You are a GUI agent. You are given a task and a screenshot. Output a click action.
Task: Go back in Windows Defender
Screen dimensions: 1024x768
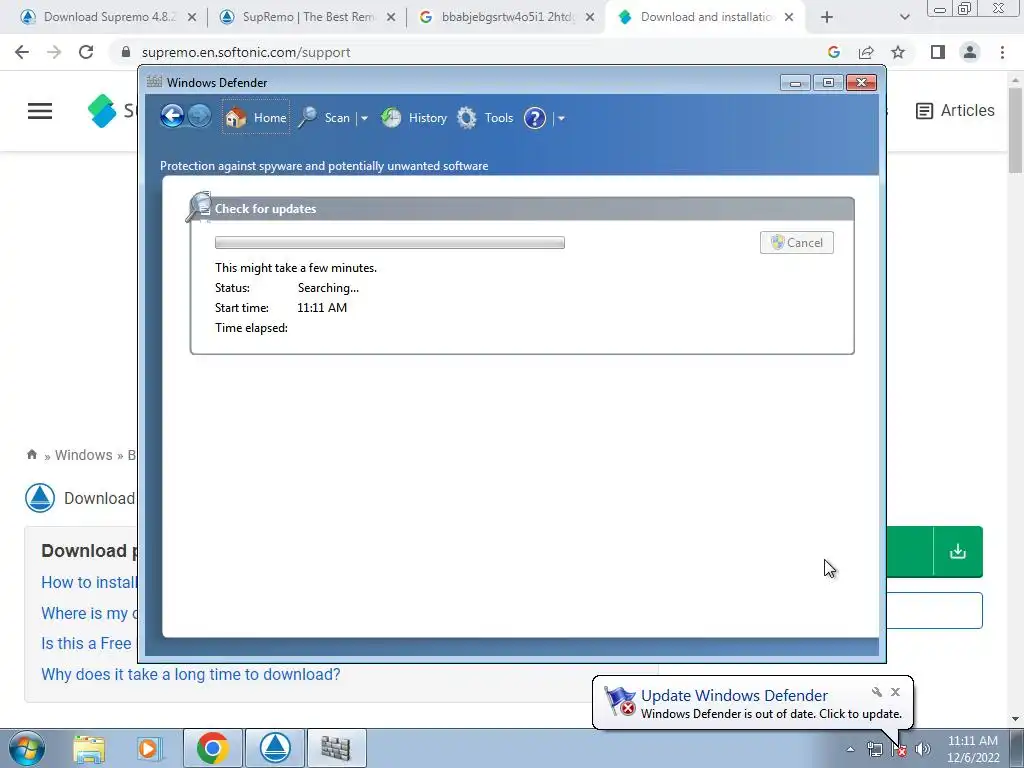172,117
